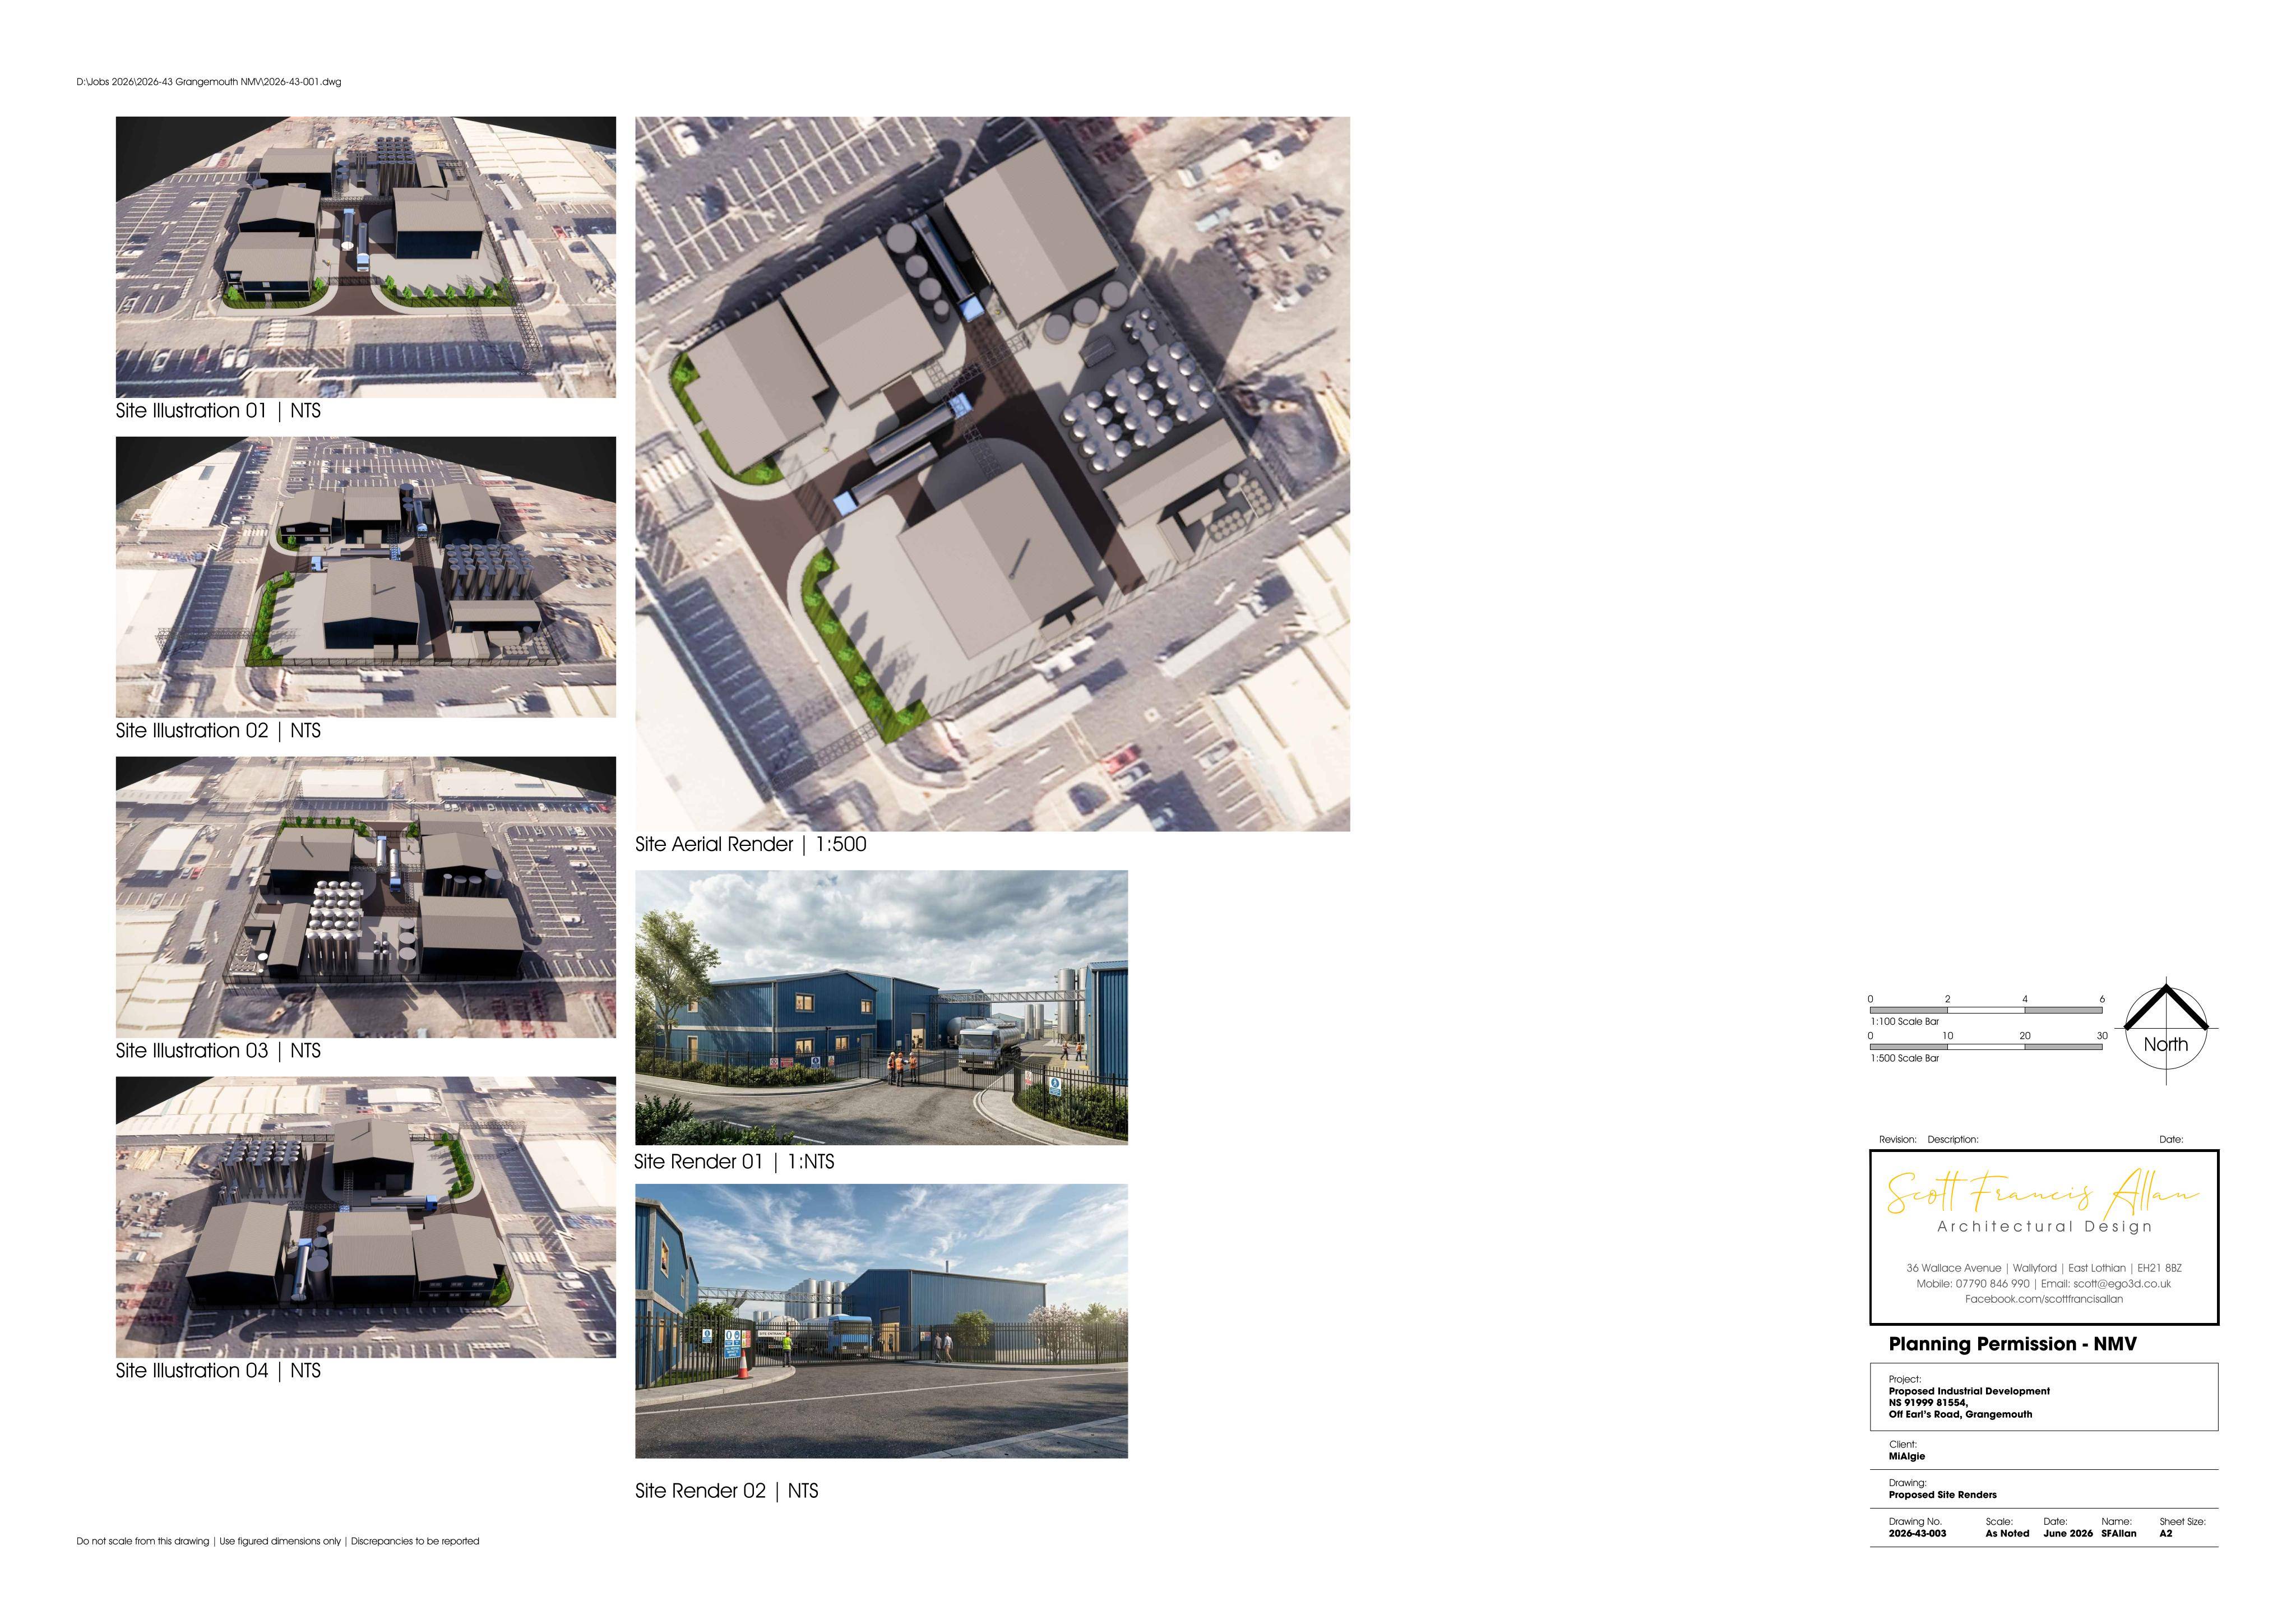Click the name value 'SFAllan'
Screen dimensions: 2296x1624
tap(2118, 1533)
